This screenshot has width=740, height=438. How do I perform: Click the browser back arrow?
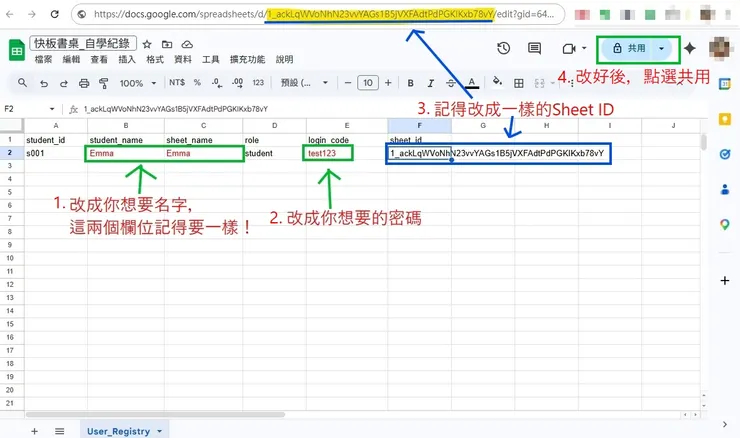click(x=9, y=14)
